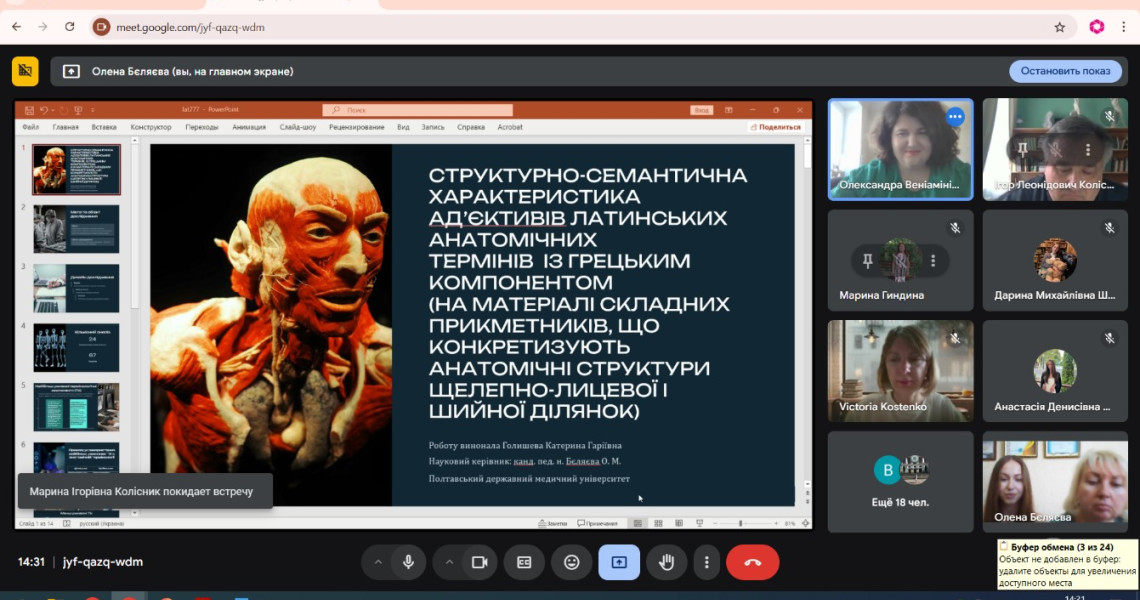Open the emoji reactions button
Viewport: 1140px width, 600px height.
[x=571, y=562]
